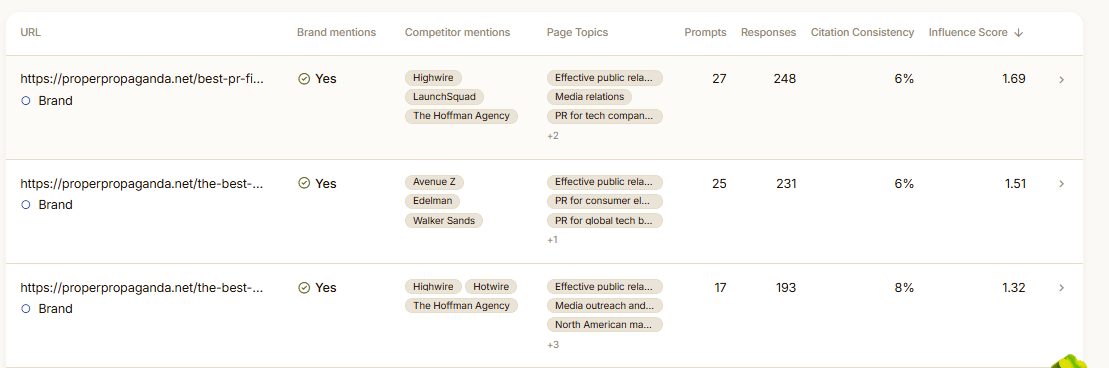The image size is (1109, 368).
Task: Click the Competitor mentions column header
Action: (457, 33)
